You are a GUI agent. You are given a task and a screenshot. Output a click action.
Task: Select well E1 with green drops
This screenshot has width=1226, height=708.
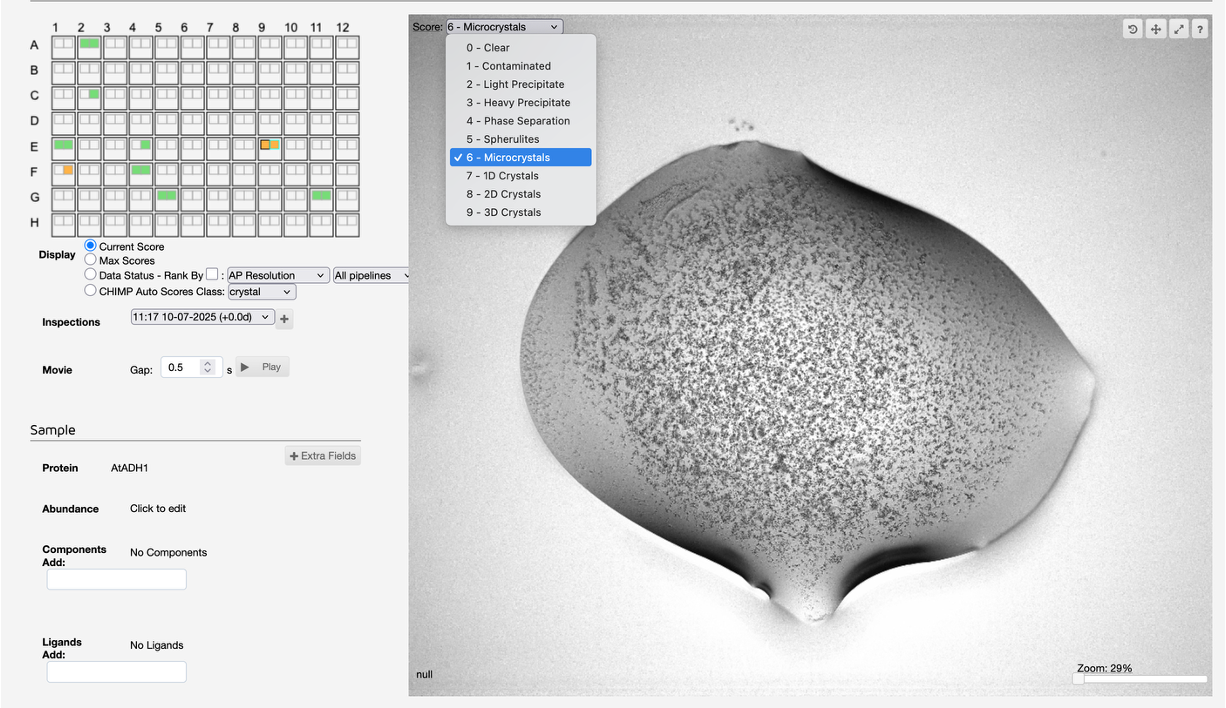pos(64,147)
